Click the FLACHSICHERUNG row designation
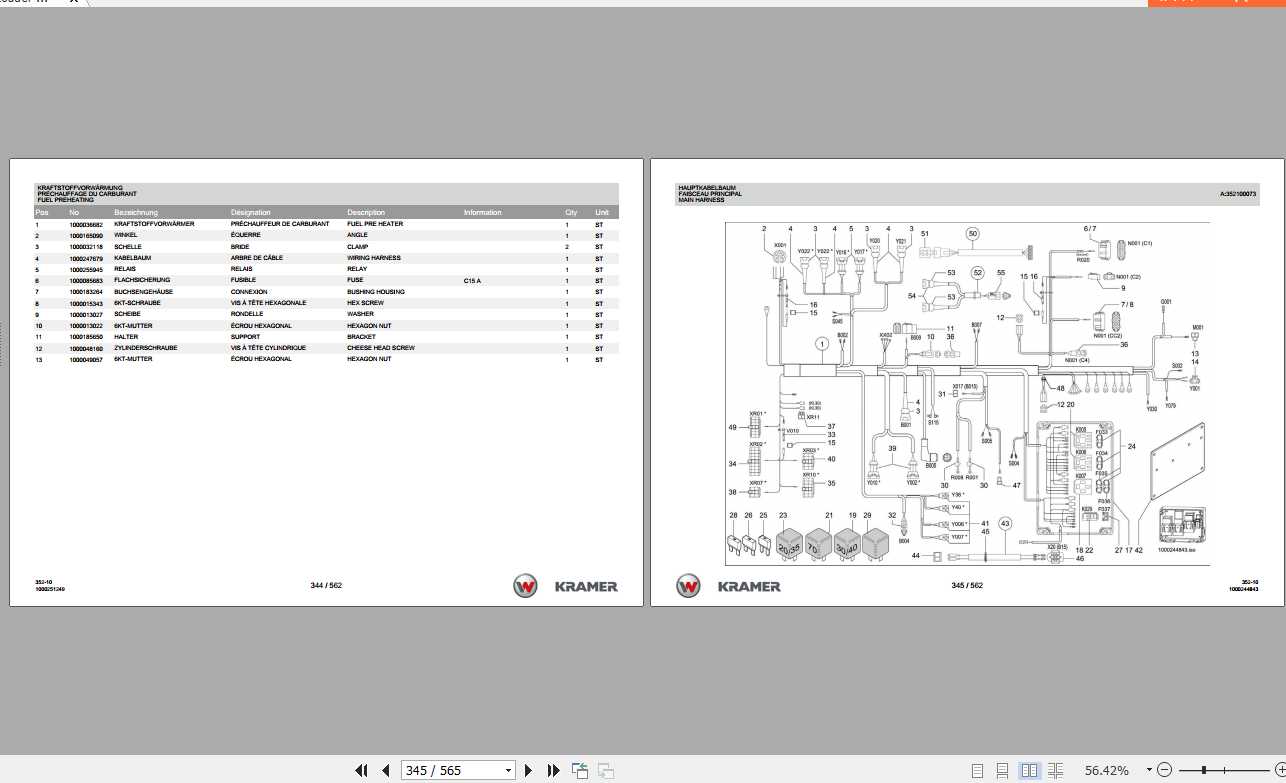The height and width of the screenshot is (783, 1286). click(x=142, y=280)
